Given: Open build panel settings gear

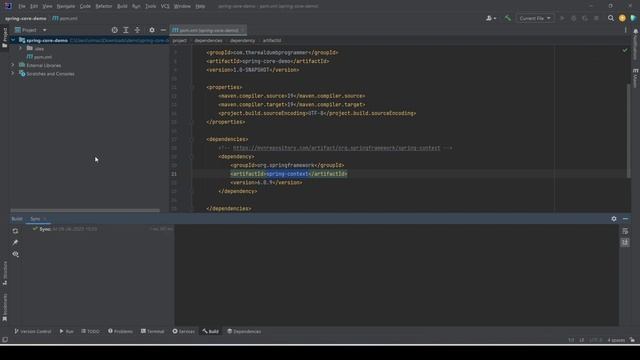Looking at the screenshot, I should [x=614, y=219].
